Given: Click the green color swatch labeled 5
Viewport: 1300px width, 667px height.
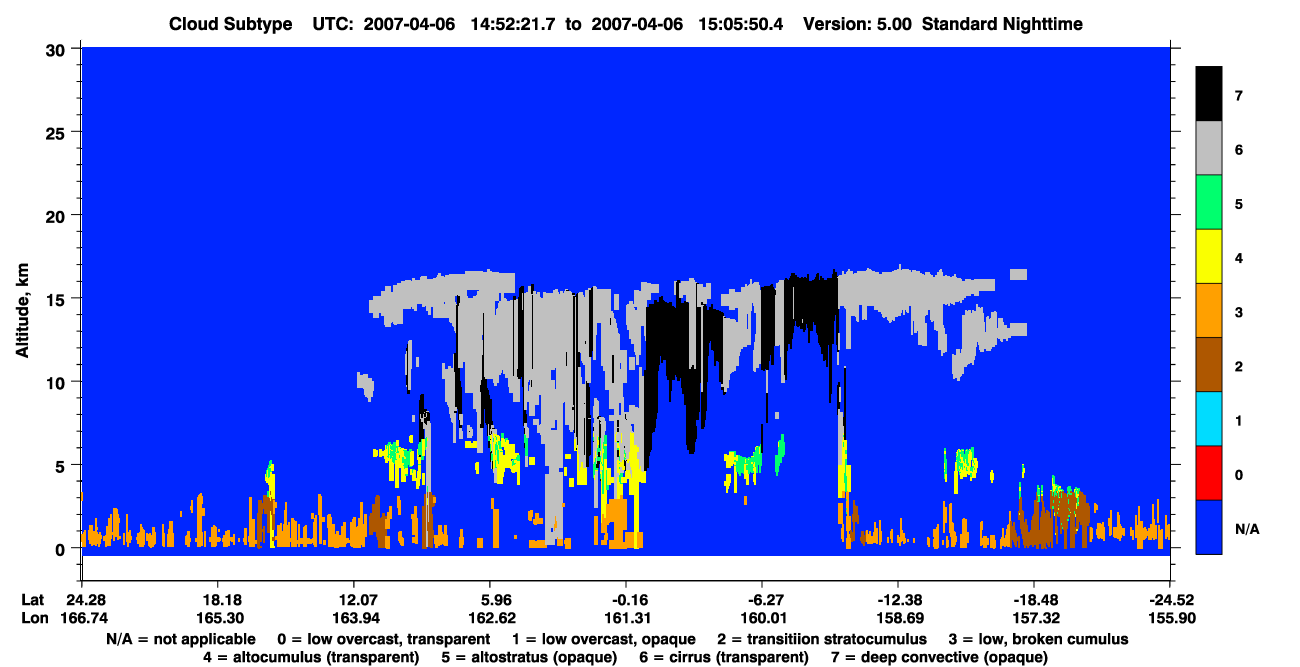Looking at the screenshot, I should click(x=1209, y=202).
